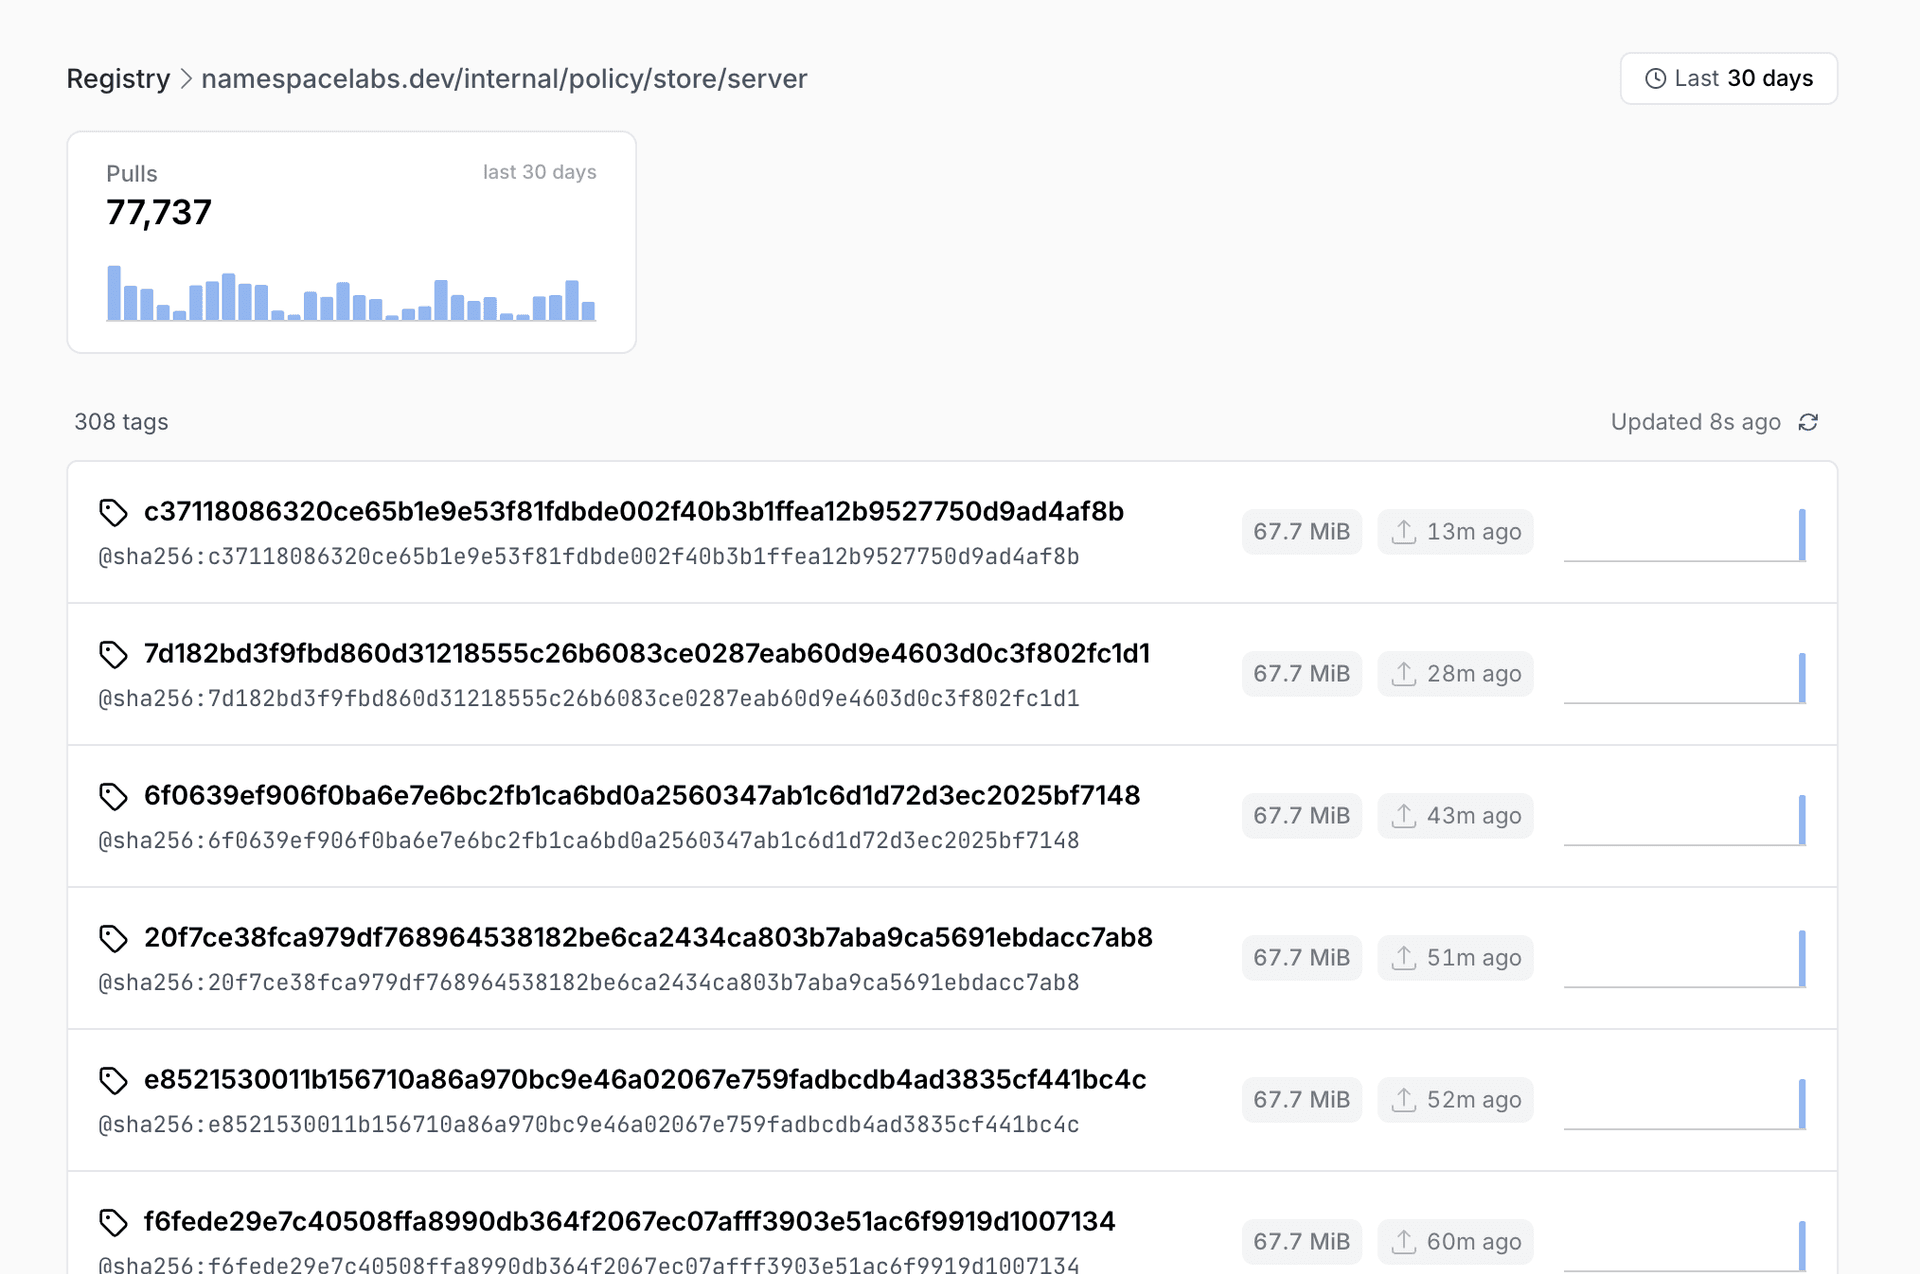Click the tag icon next to 7d182bd3f9fbd tag
The image size is (1920, 1274).
113,654
